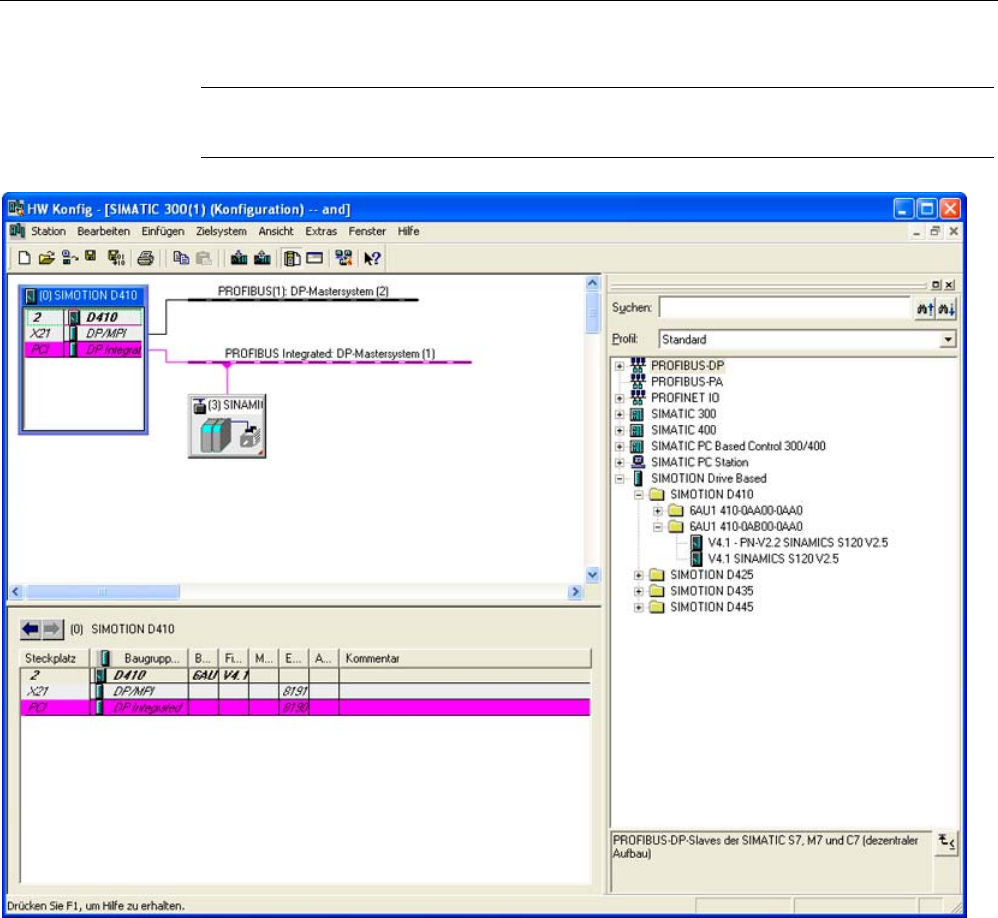This screenshot has height=918, width=998.
Task: Click the catalog panel dock icon
Action: click(x=936, y=285)
